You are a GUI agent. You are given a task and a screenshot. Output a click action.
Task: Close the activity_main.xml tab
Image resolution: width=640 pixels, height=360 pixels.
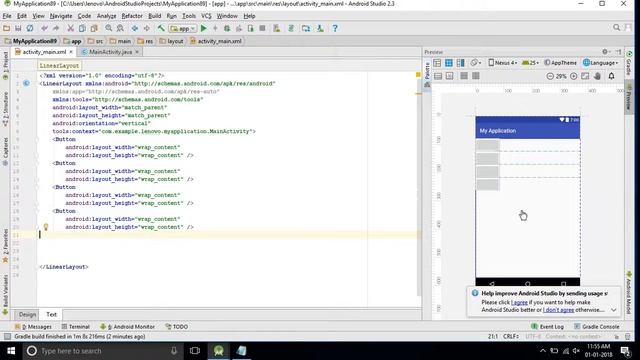(x=71, y=52)
